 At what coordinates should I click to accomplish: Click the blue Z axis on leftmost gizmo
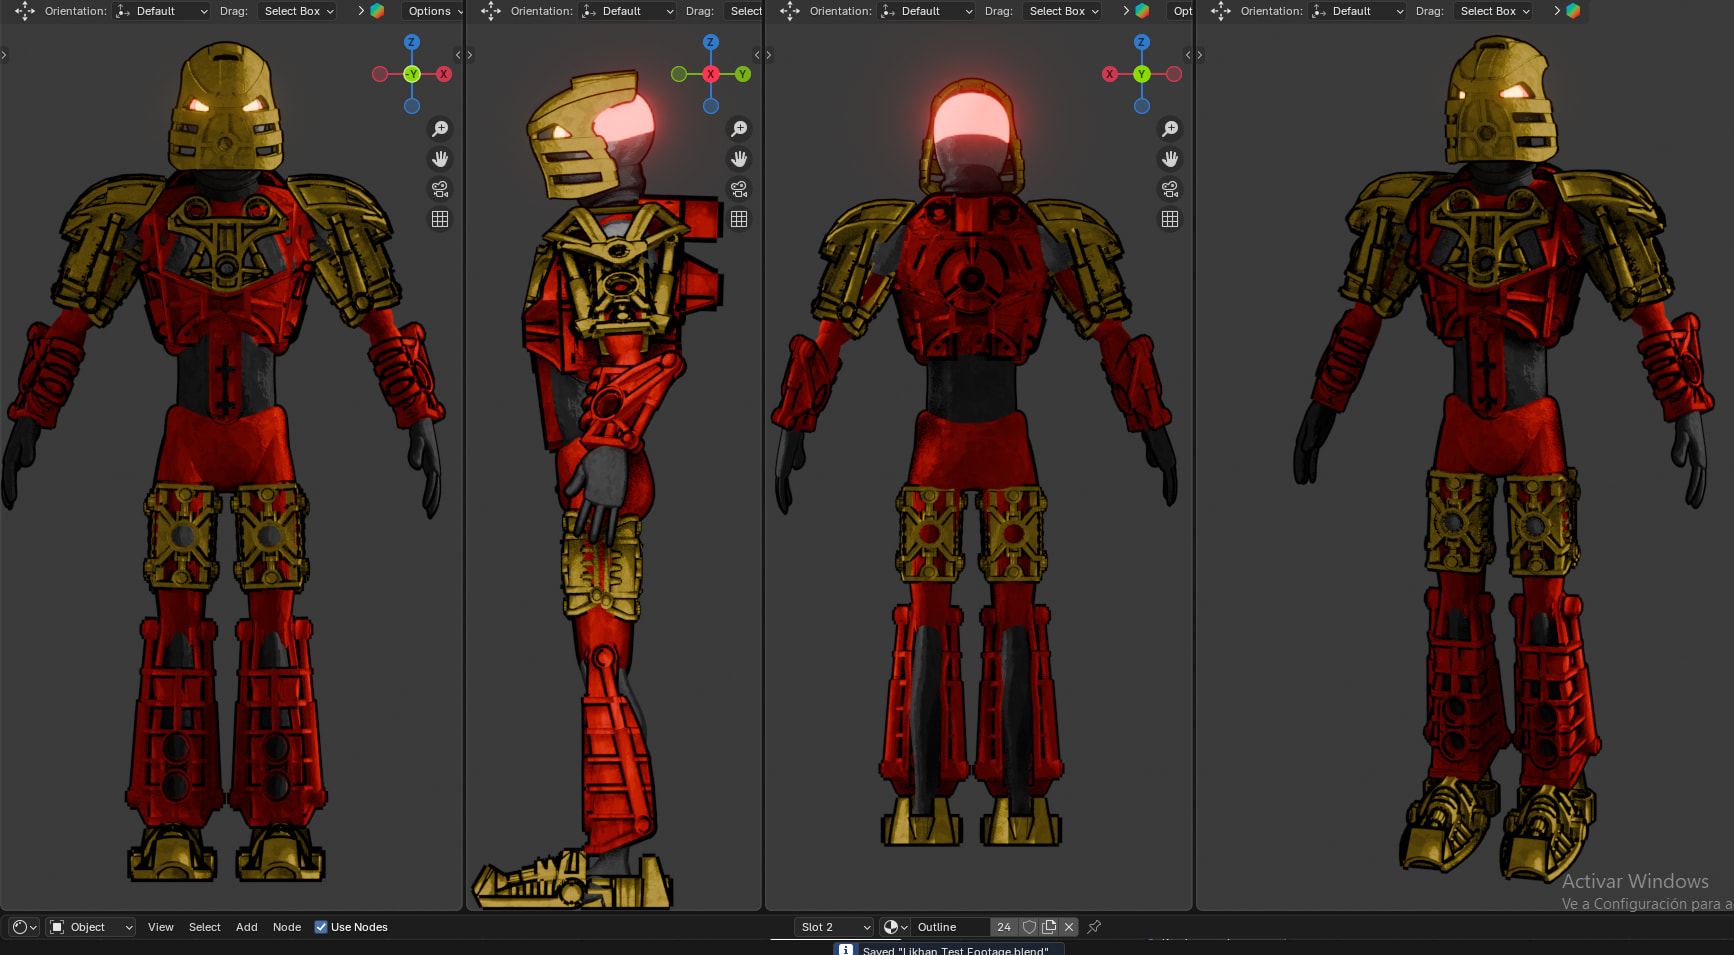412,42
